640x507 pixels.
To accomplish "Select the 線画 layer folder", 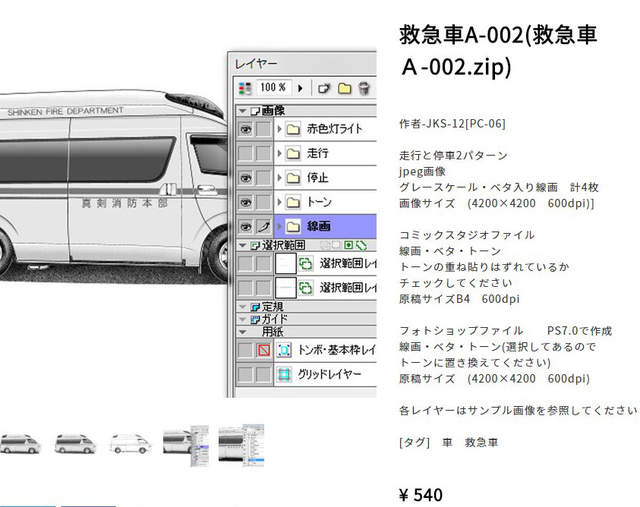I will 330,226.
